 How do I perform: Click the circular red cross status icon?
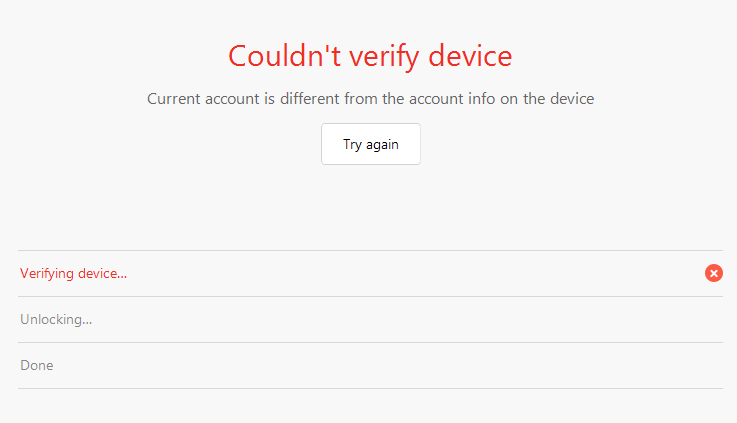click(x=713, y=273)
